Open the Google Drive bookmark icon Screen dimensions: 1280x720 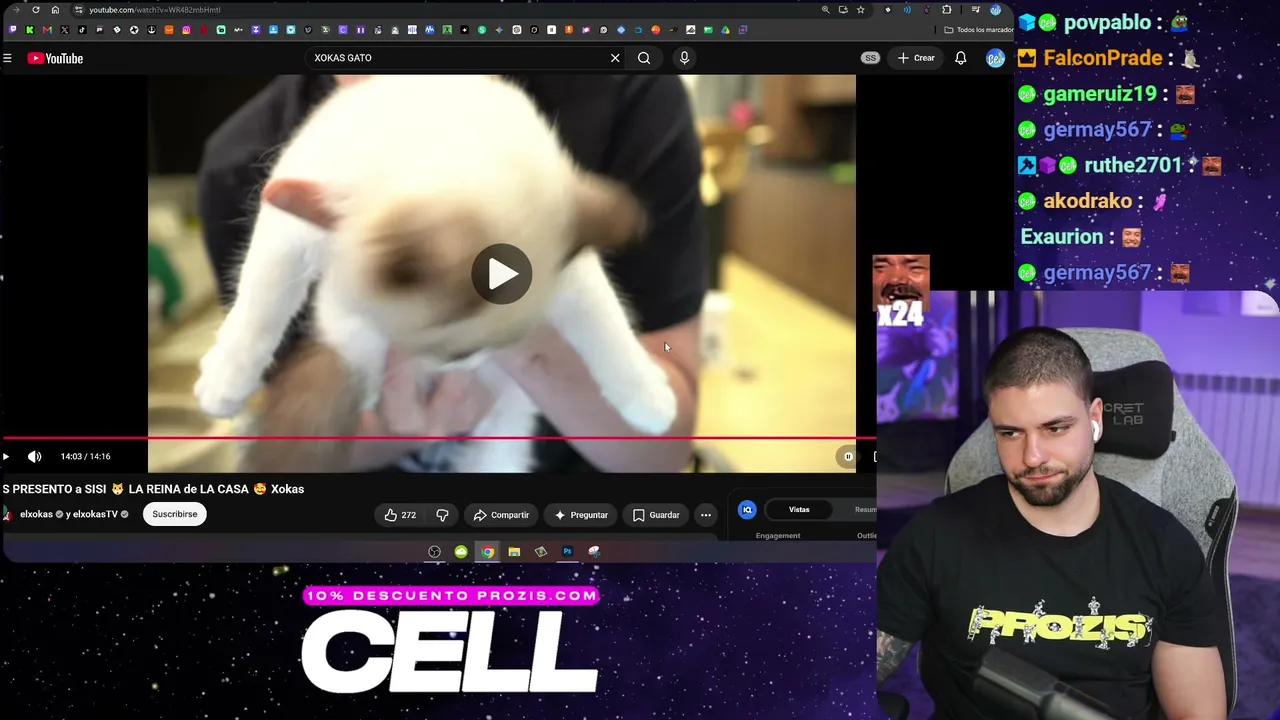click(725, 30)
